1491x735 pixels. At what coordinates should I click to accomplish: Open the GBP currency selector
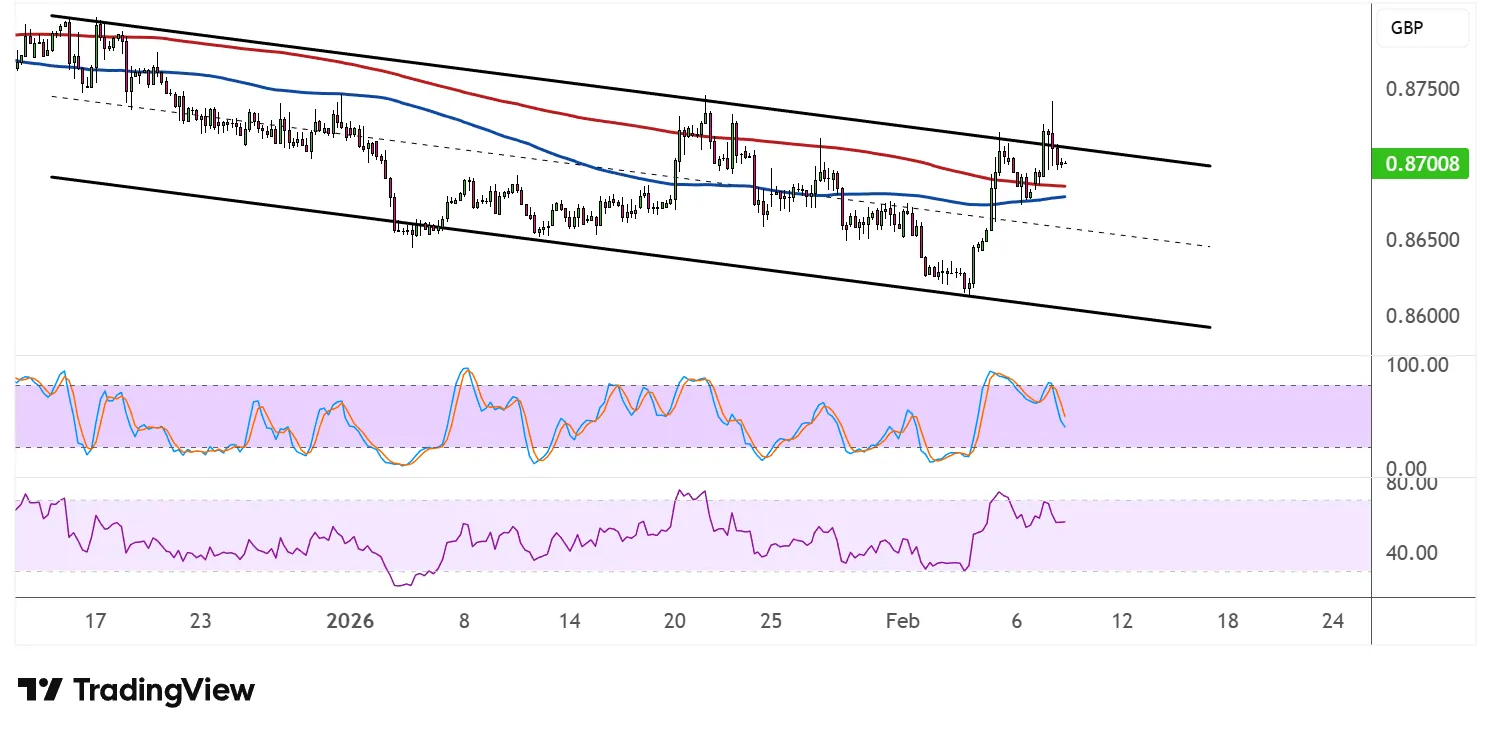(x=1421, y=29)
